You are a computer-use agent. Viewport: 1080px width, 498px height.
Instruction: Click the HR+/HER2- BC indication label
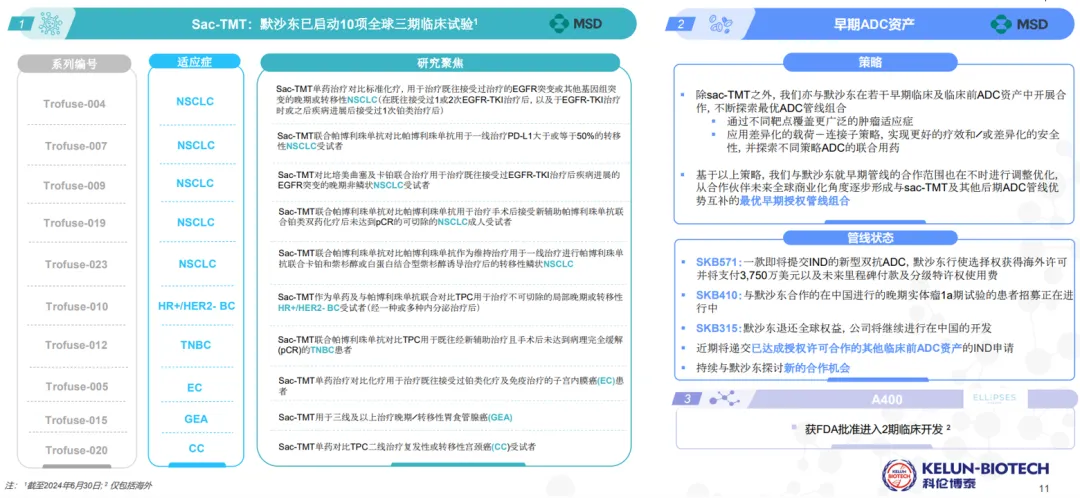click(x=196, y=305)
